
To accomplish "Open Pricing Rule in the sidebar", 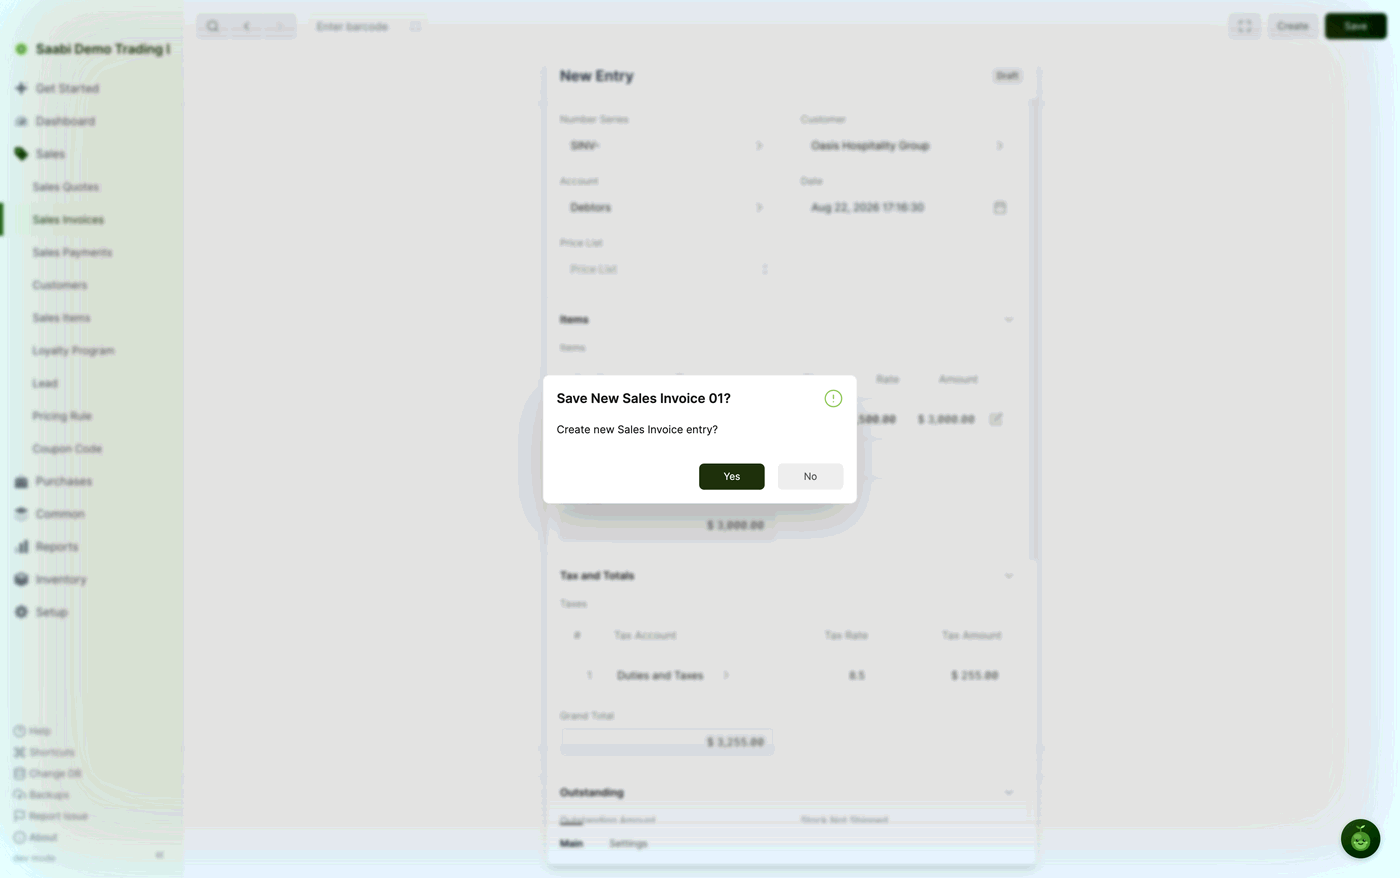I will click(62, 416).
